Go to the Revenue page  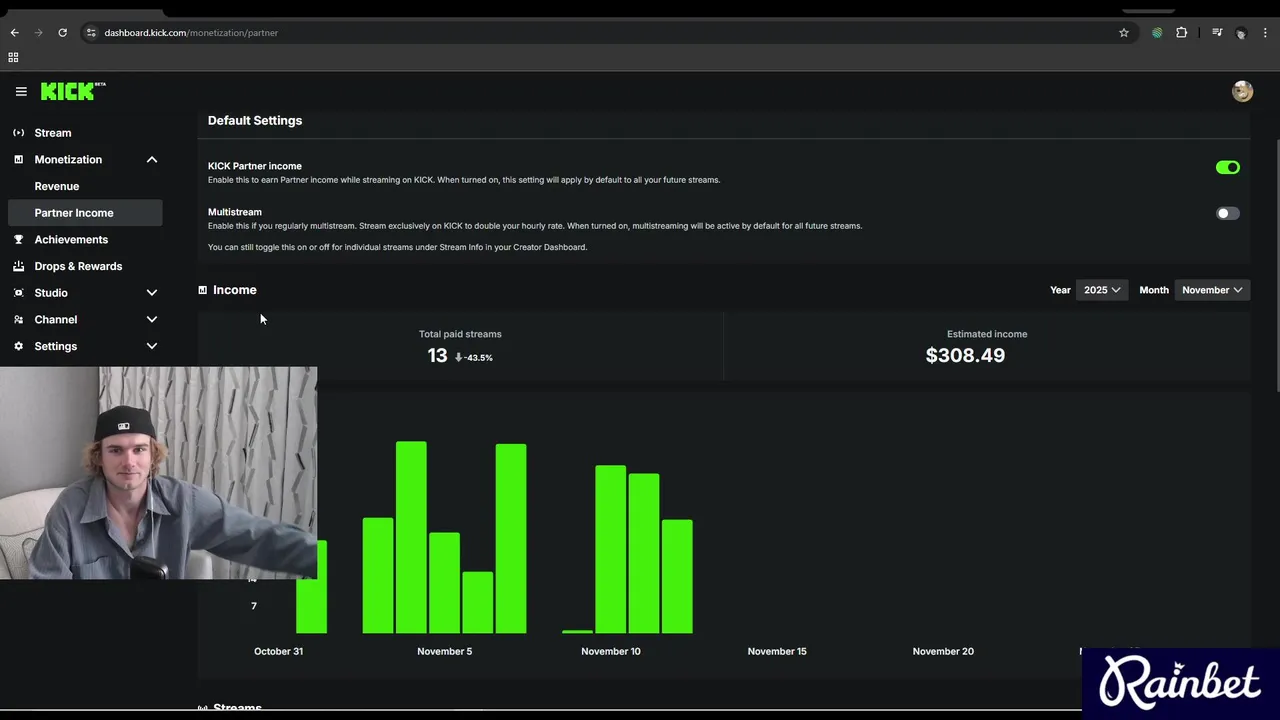(57, 186)
